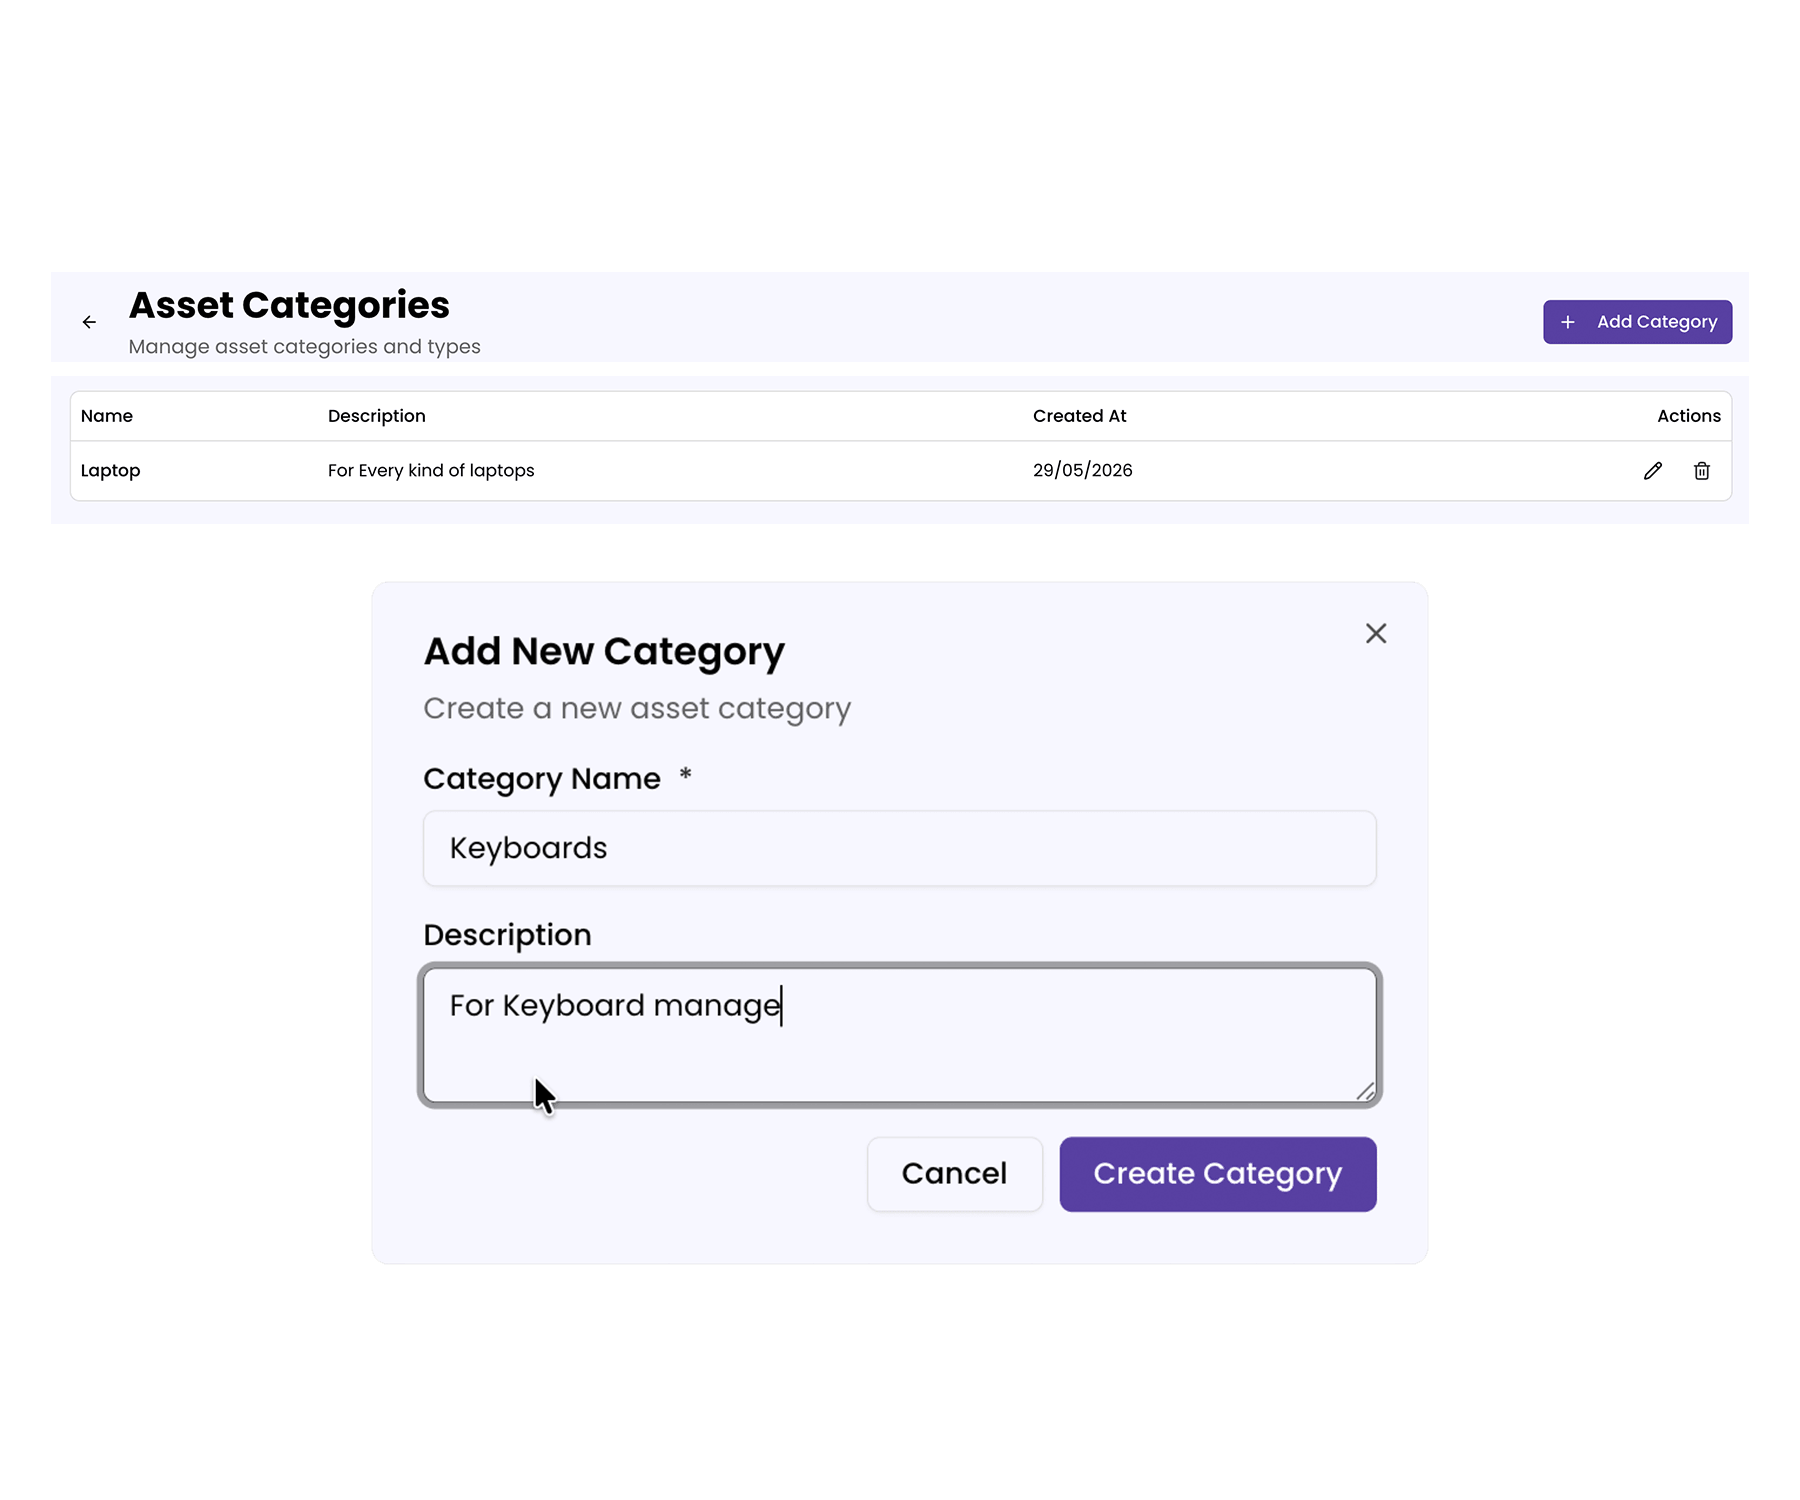Click the Asset Categories page heading

289,305
